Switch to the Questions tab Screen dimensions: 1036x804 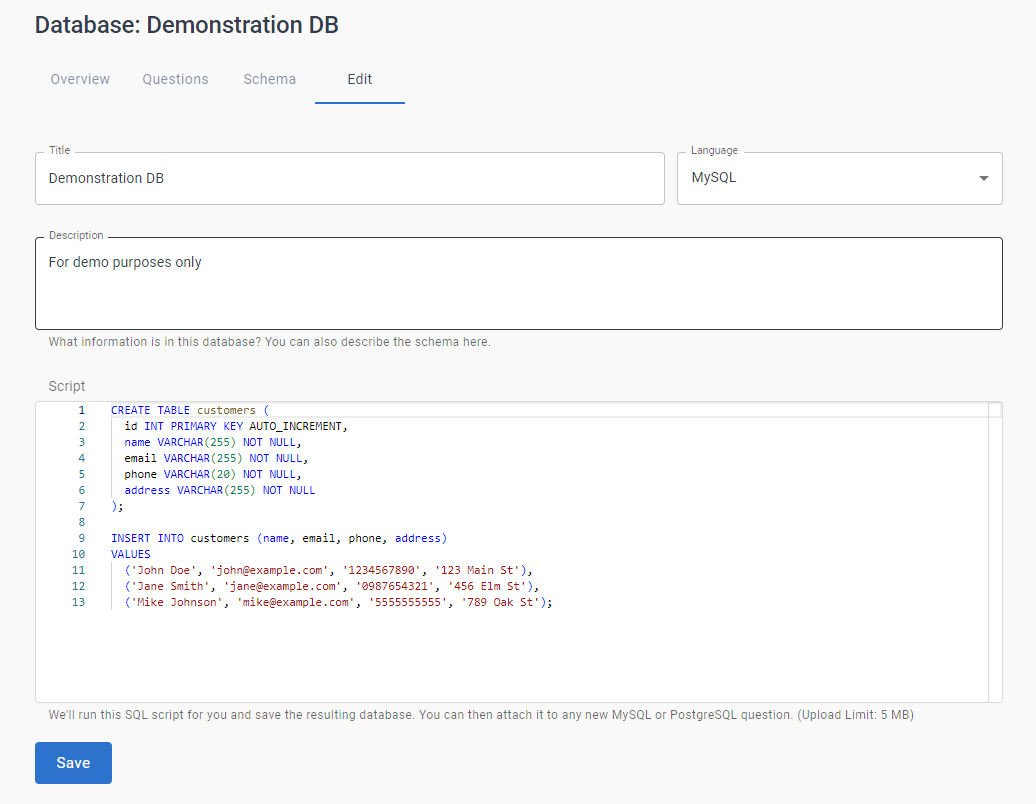click(175, 79)
